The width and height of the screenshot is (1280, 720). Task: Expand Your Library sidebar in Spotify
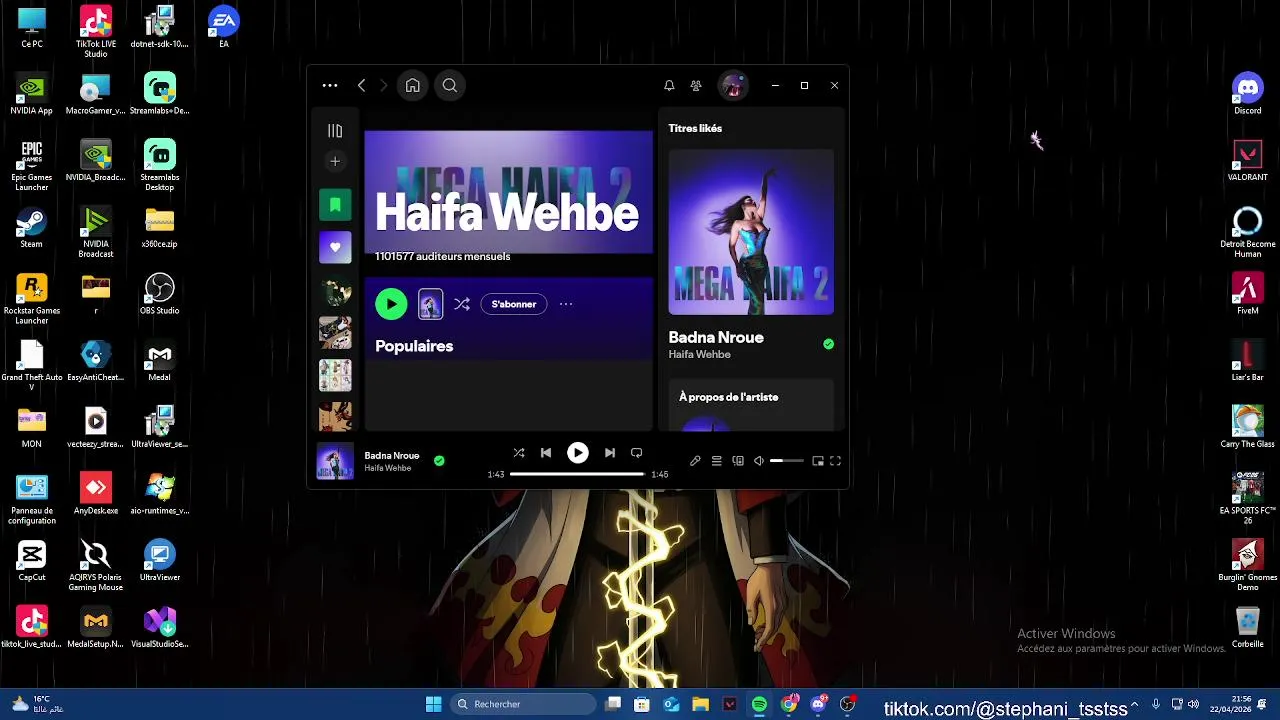coord(335,131)
